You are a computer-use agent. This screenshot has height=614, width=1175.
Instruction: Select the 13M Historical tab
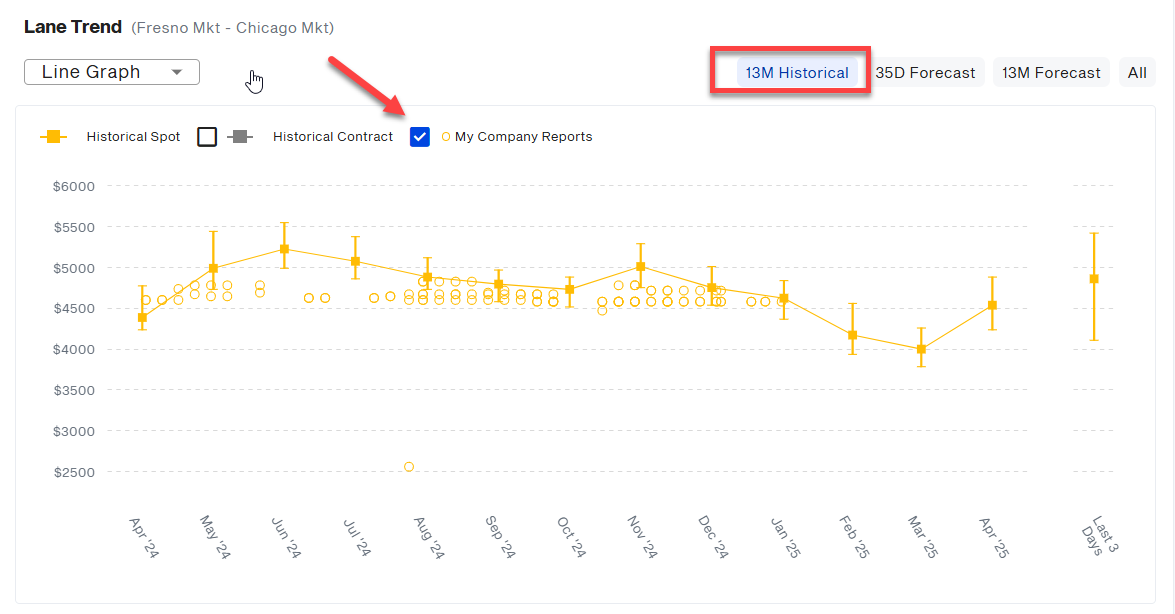[797, 73]
